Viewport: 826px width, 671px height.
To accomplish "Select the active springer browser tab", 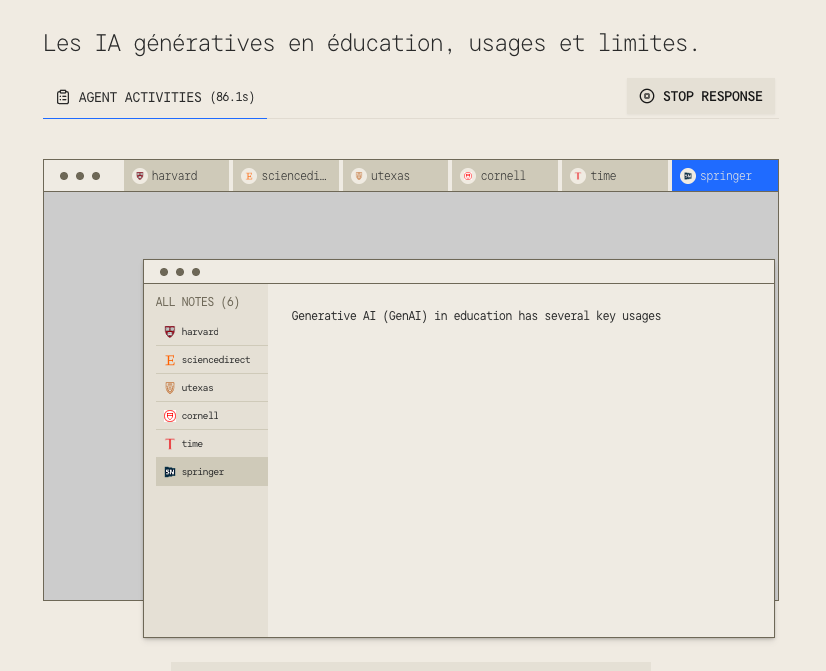I will tap(724, 176).
